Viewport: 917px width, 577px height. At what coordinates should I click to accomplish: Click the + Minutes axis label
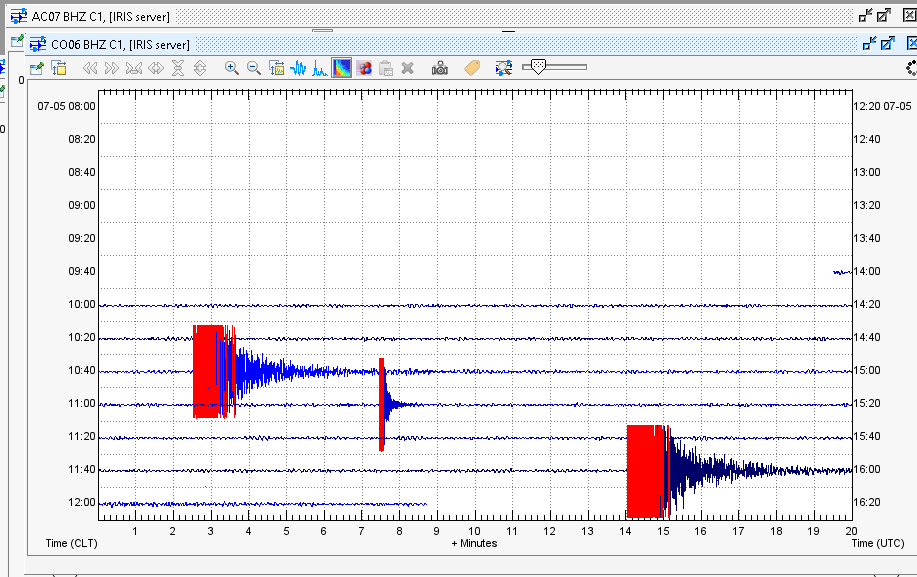[474, 543]
